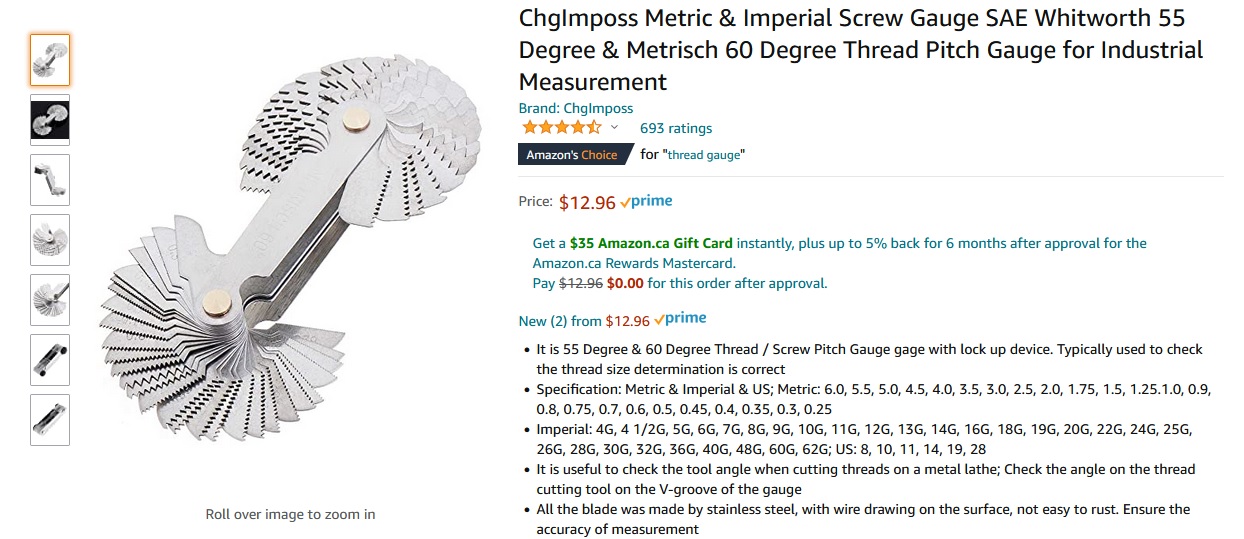
Task: Open the $35 Amazon.ca Gift Card offer
Action: [650, 243]
